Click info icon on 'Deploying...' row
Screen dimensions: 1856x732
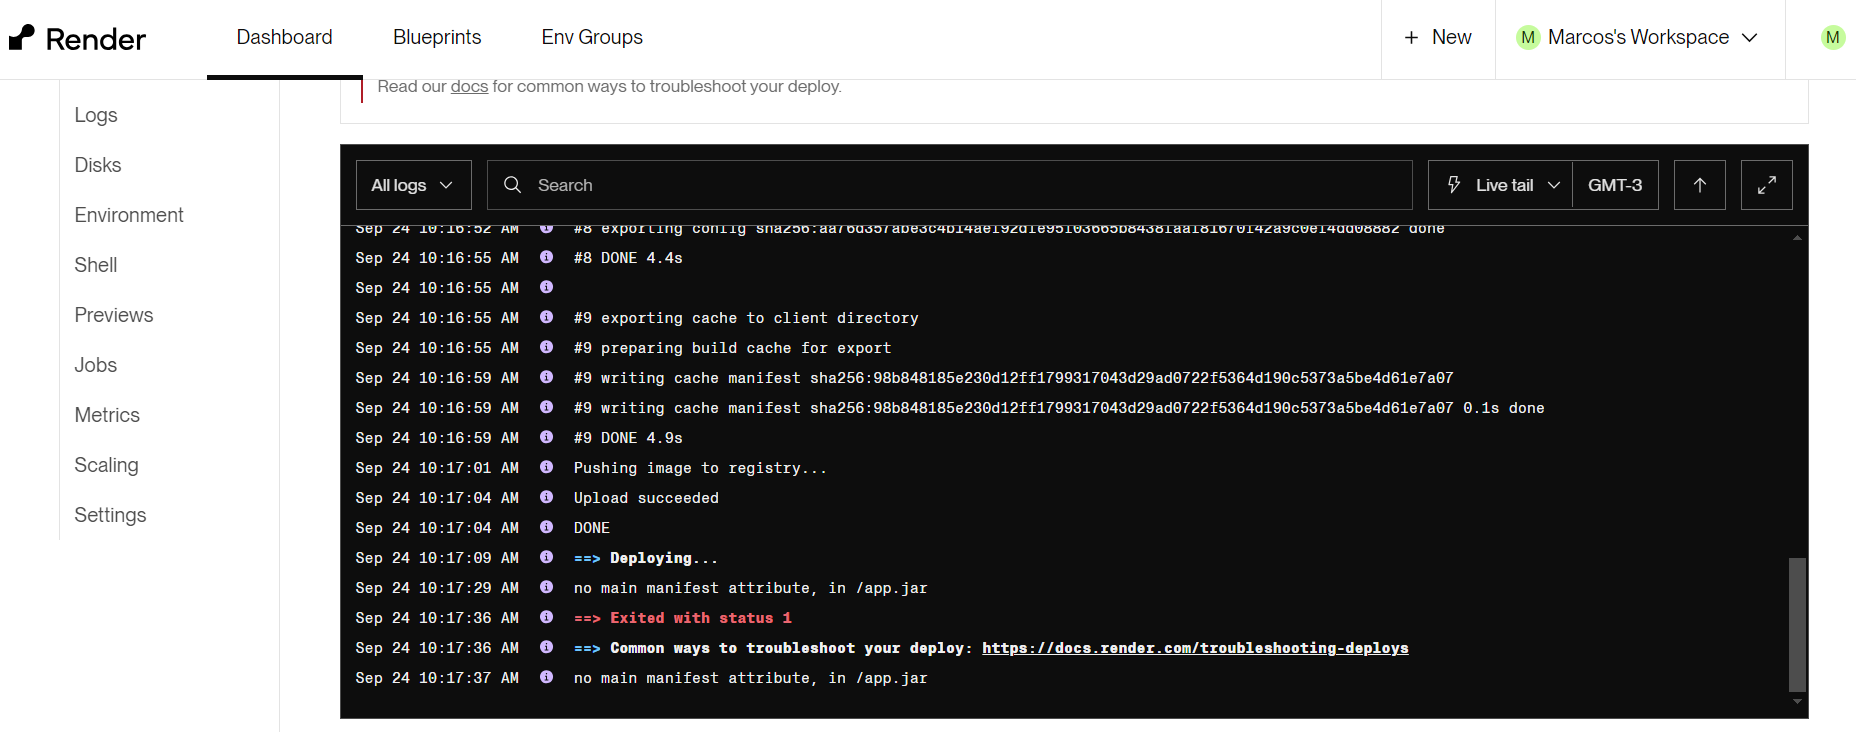[x=546, y=557]
